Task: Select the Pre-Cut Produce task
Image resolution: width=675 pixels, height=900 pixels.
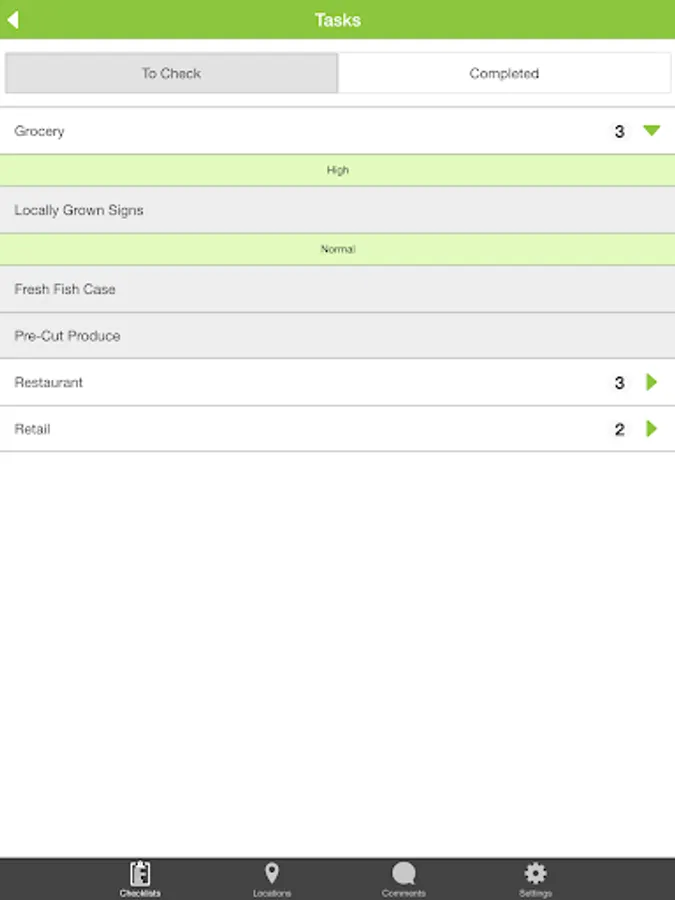Action: 67,336
